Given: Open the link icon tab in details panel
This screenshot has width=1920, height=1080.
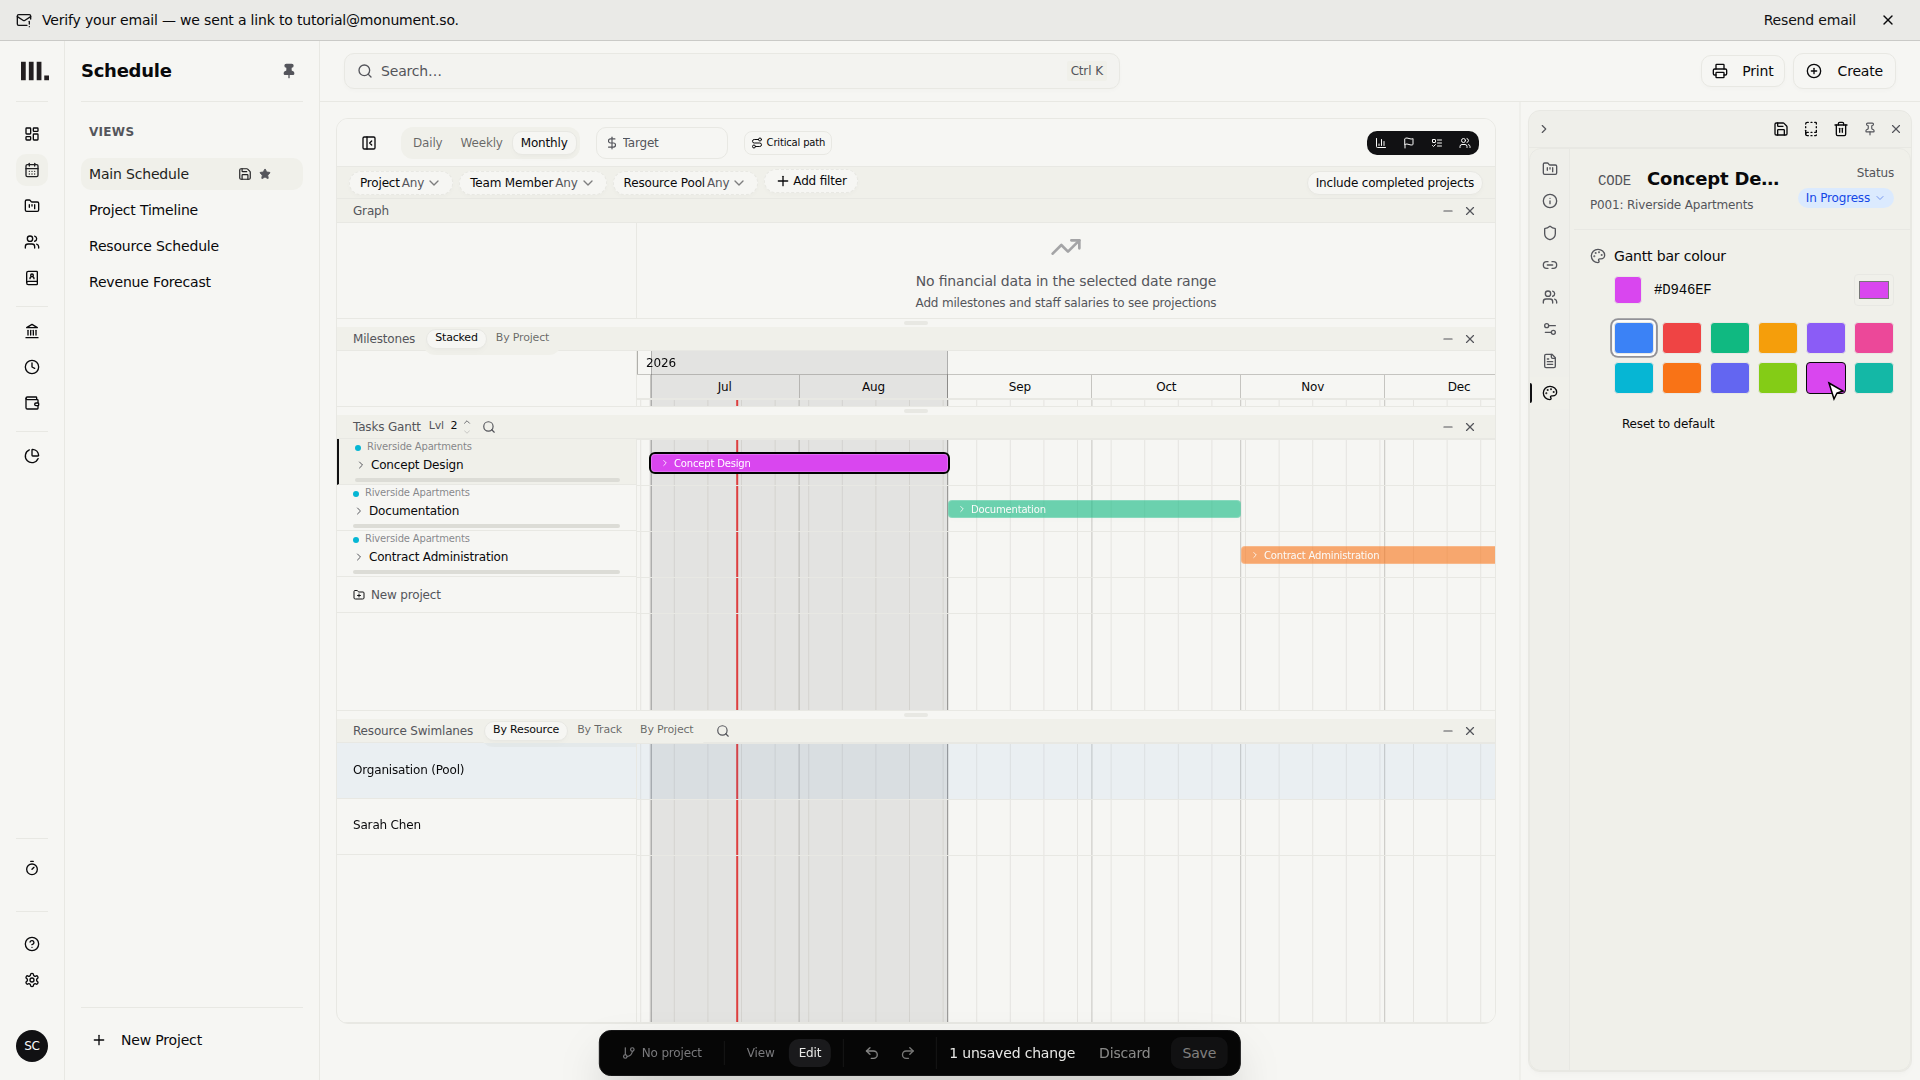Looking at the screenshot, I should (x=1550, y=265).
